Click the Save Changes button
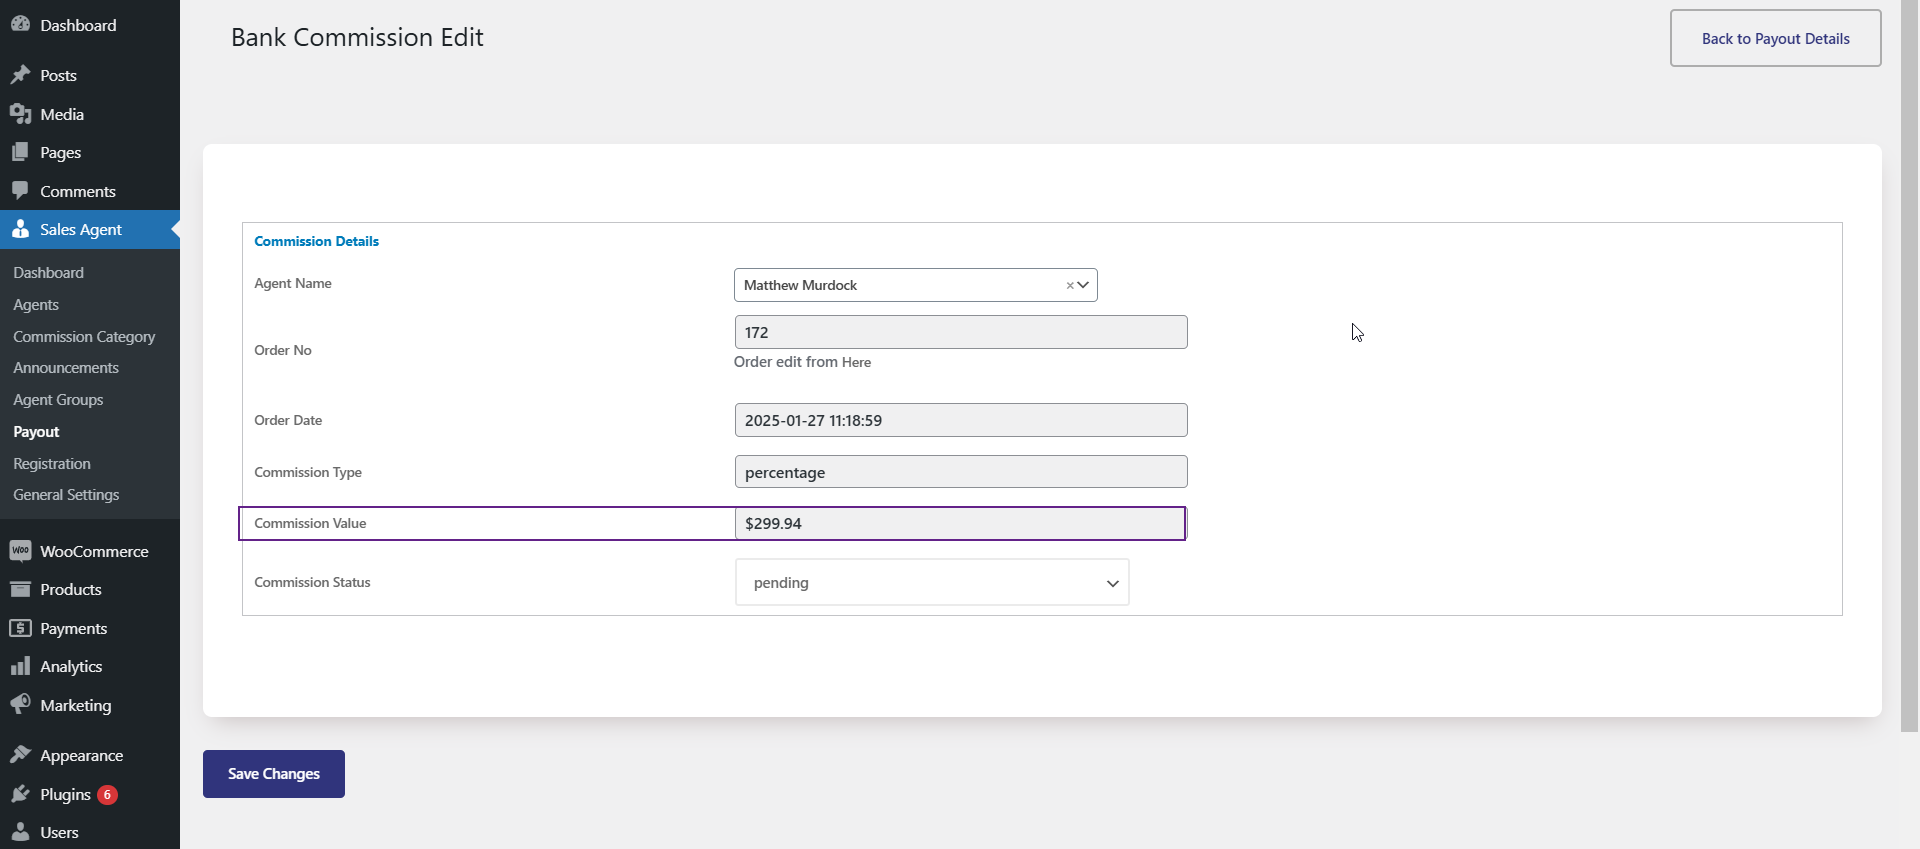The width and height of the screenshot is (1920, 849). (x=274, y=773)
